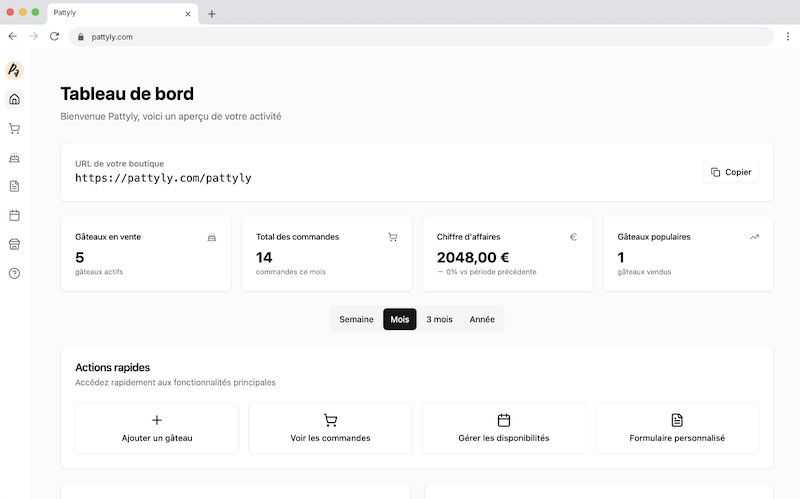Click the Pattyly logo in sidebar
This screenshot has width=800, height=499.
tap(14, 70)
